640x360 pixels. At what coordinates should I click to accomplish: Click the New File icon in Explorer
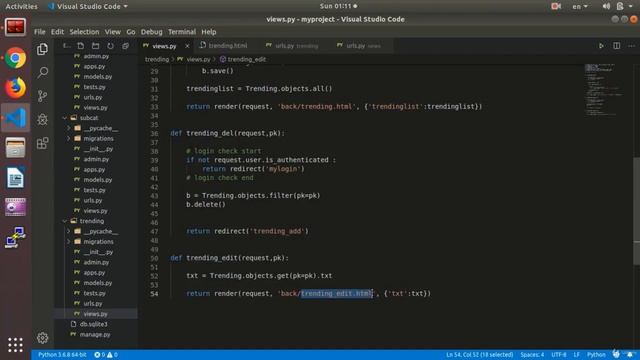pyautogui.click(x=80, y=46)
